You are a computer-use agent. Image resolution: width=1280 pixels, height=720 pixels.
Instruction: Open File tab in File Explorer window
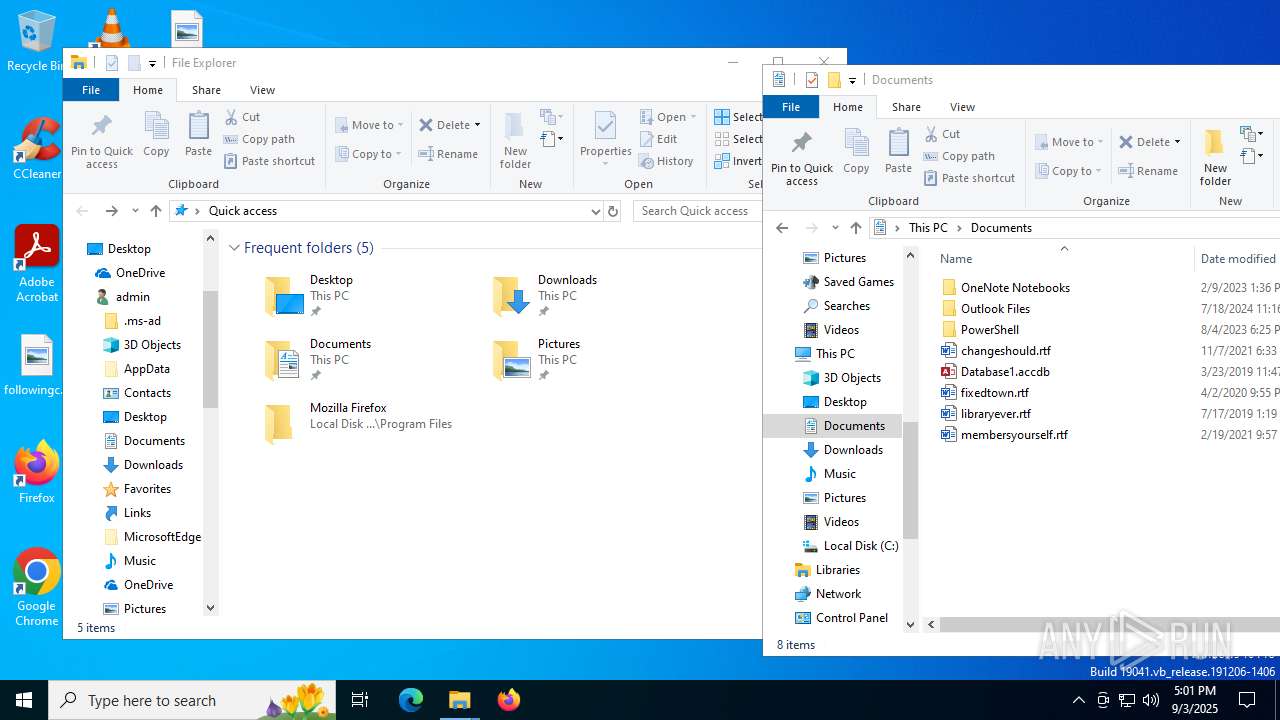91,90
